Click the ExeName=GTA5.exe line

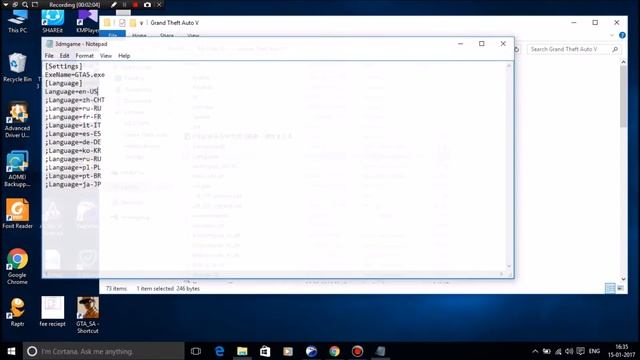point(75,75)
